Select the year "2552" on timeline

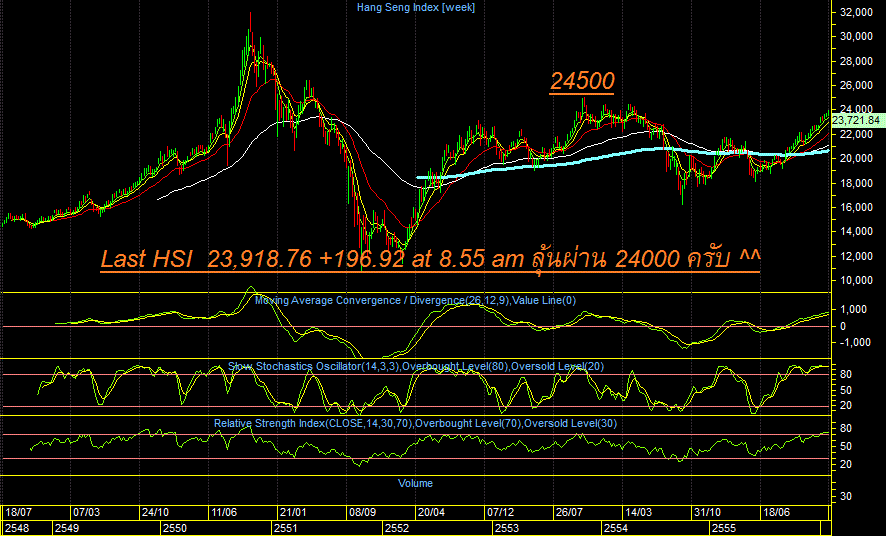click(x=396, y=529)
